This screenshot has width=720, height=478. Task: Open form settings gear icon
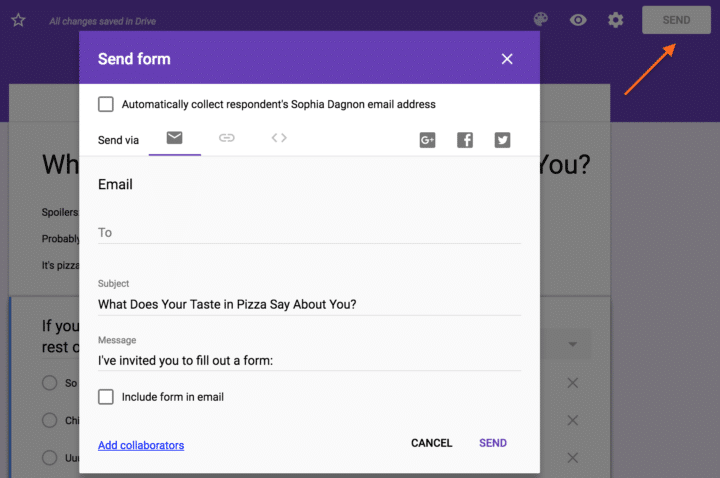615,20
